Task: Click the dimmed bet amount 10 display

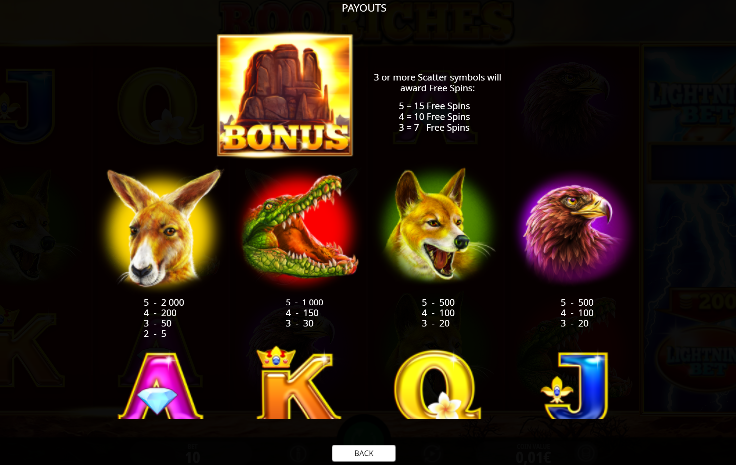Action: [193, 454]
